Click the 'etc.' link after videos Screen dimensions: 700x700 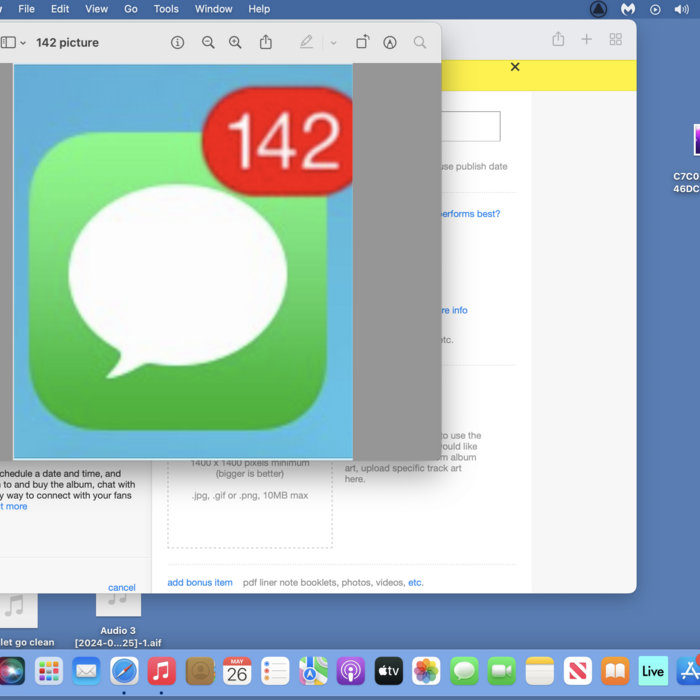pos(416,583)
